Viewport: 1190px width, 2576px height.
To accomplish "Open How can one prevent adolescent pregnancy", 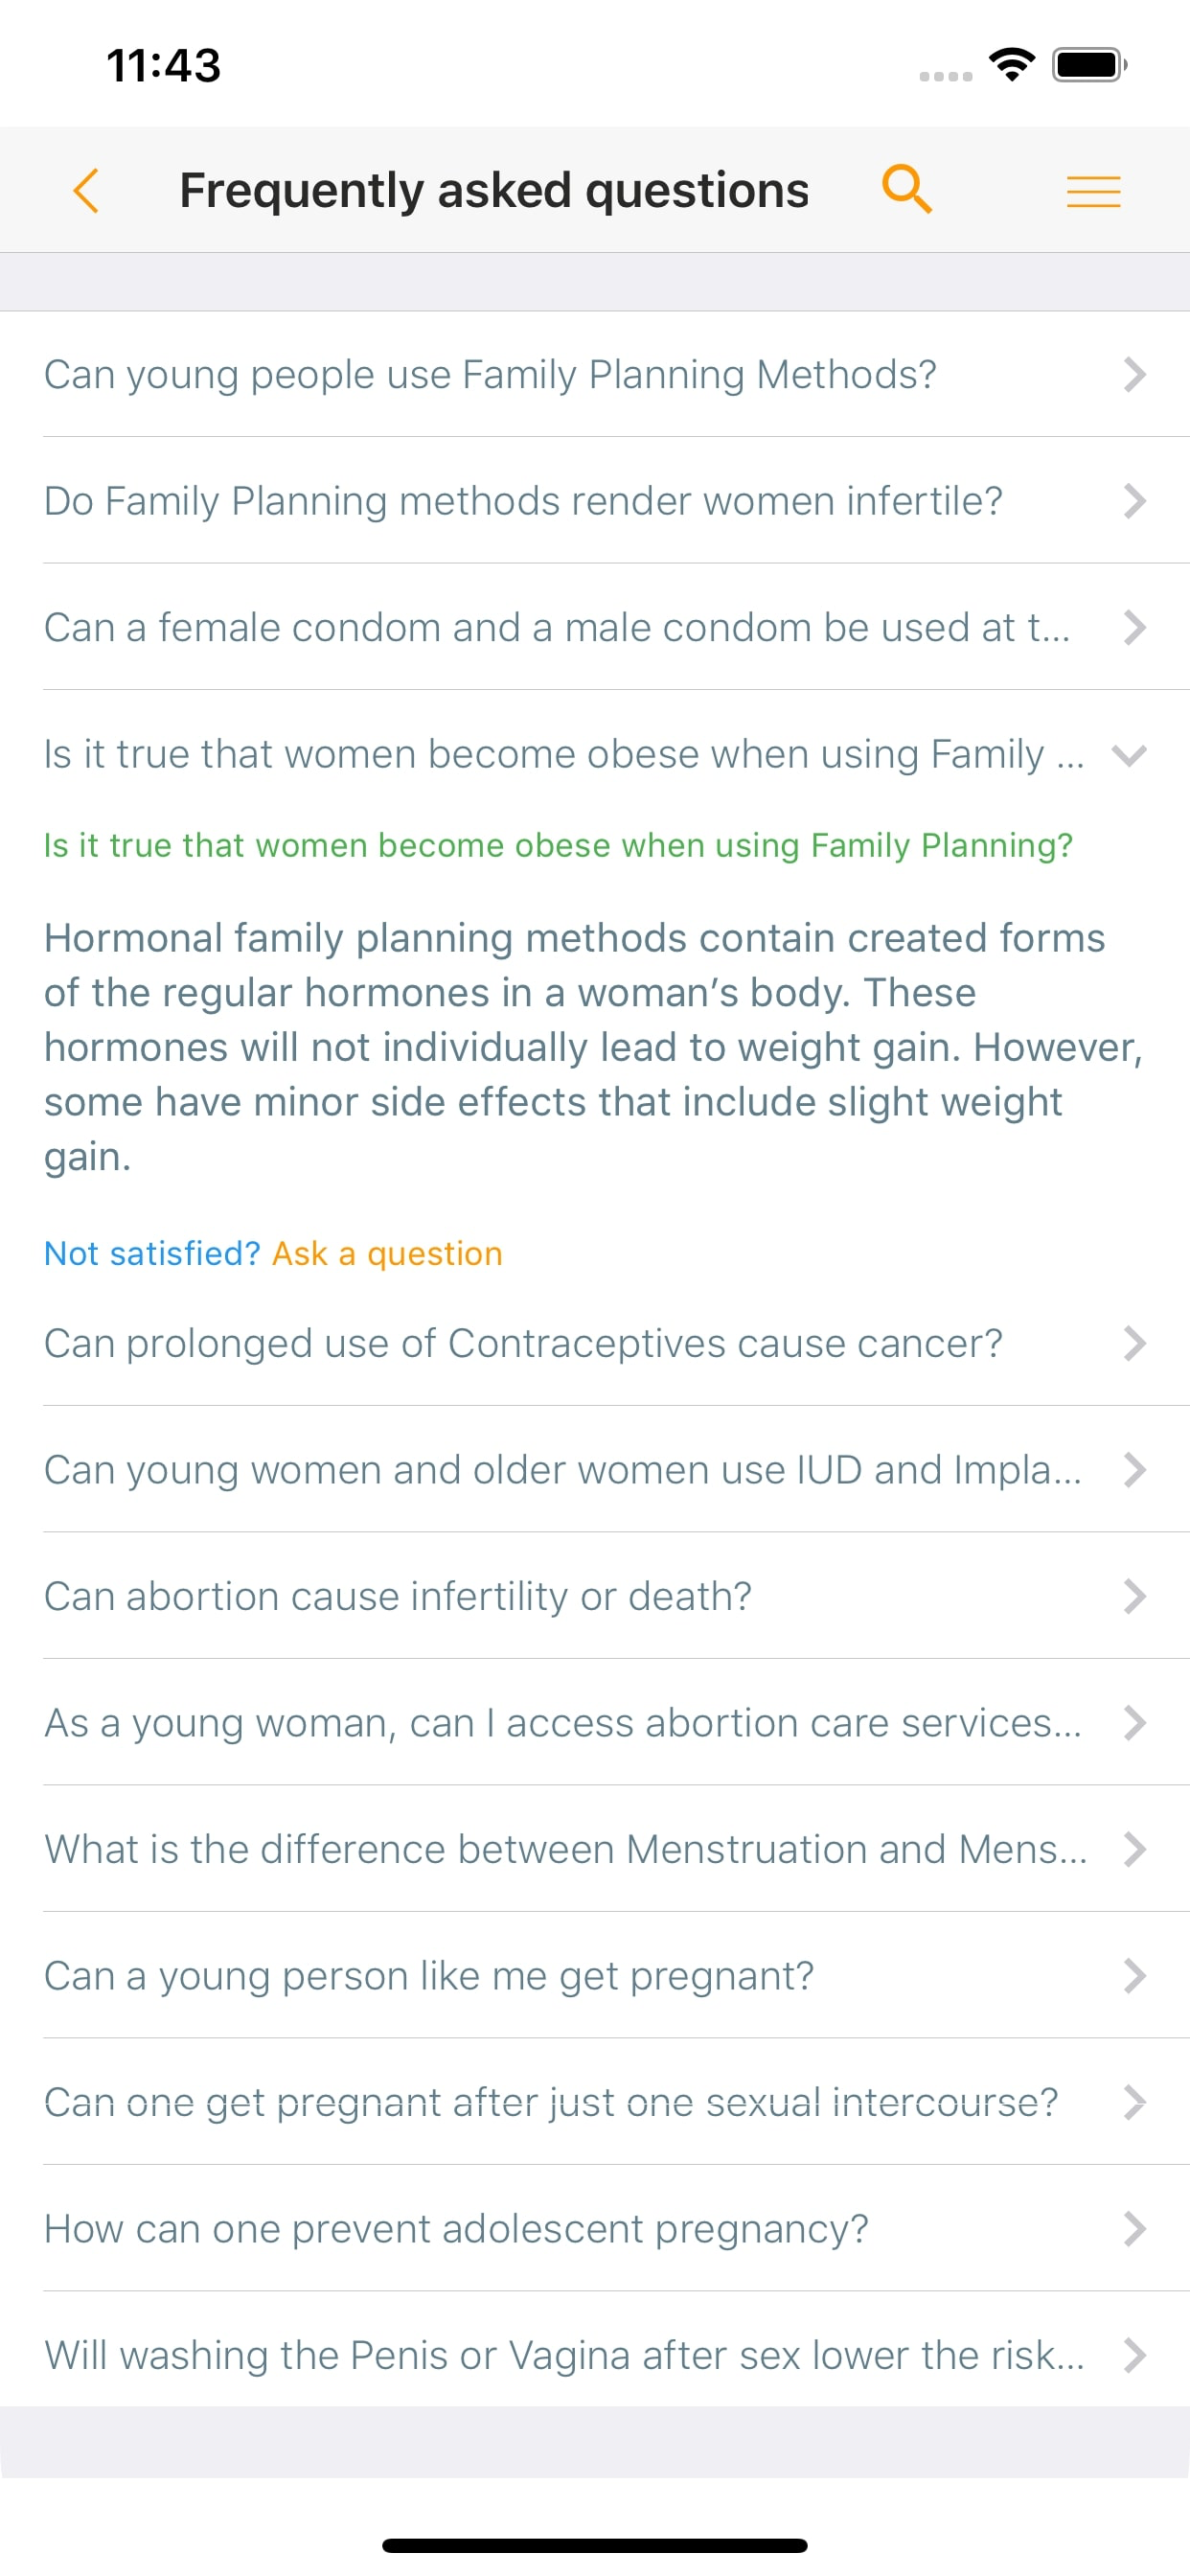I will click(x=595, y=2229).
